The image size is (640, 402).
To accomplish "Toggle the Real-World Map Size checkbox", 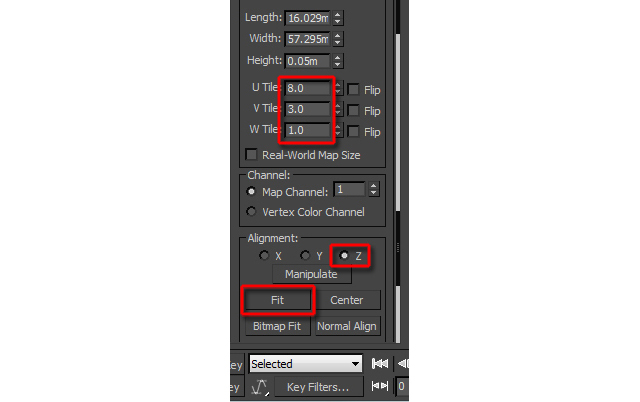I will (x=251, y=155).
